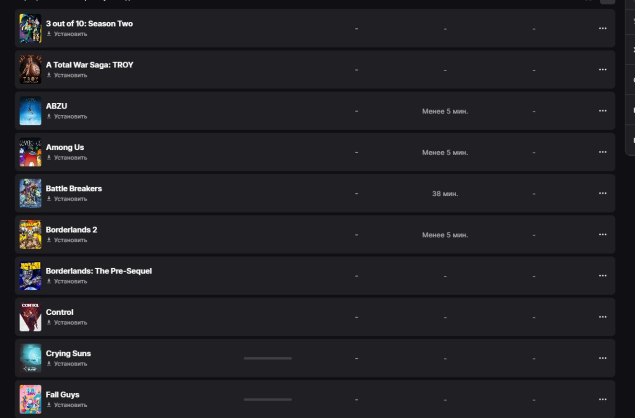This screenshot has height=418, width=635.
Task: Open the A Total War Saga: TROY title
Action: pyautogui.click(x=89, y=65)
